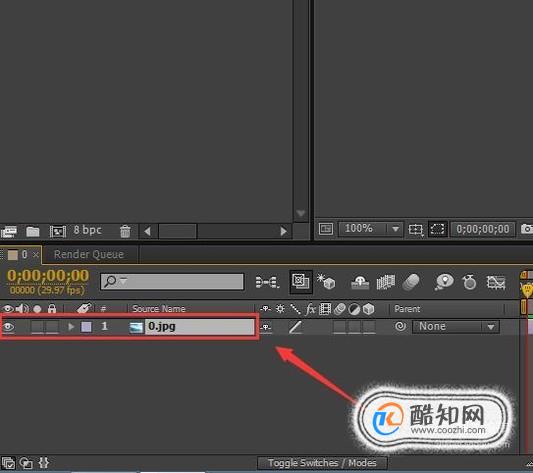The image size is (533, 473).
Task: Enable Motion Blur timeline button
Action: click(411, 282)
